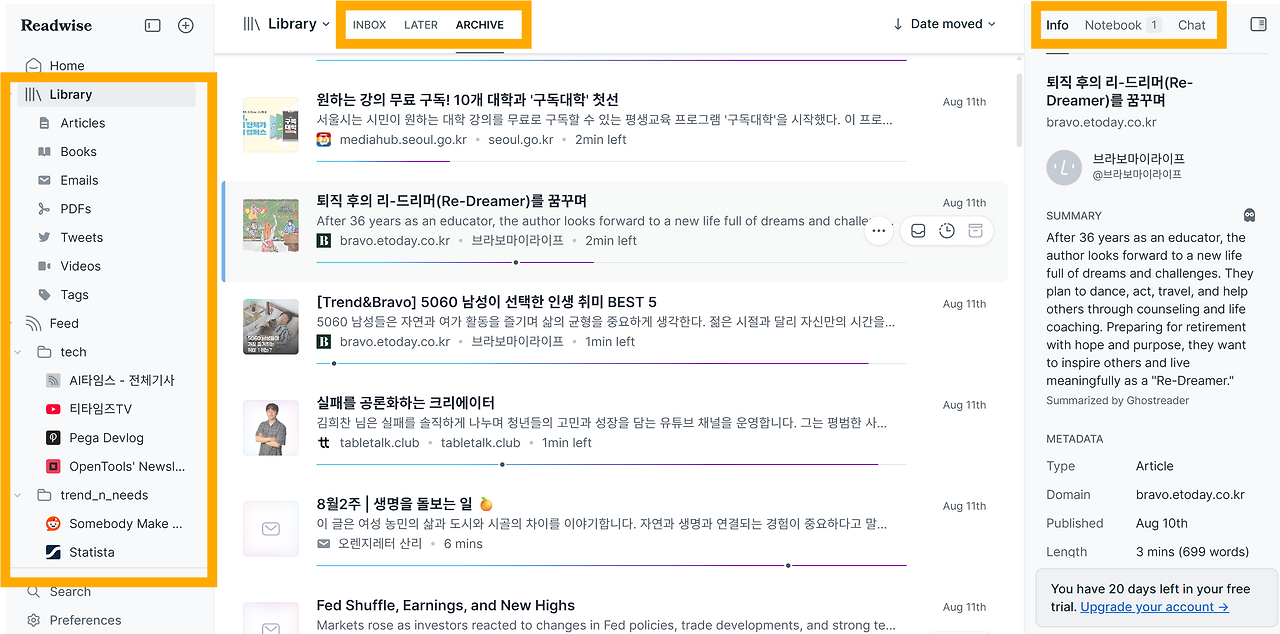Open the Home page

tap(66, 66)
